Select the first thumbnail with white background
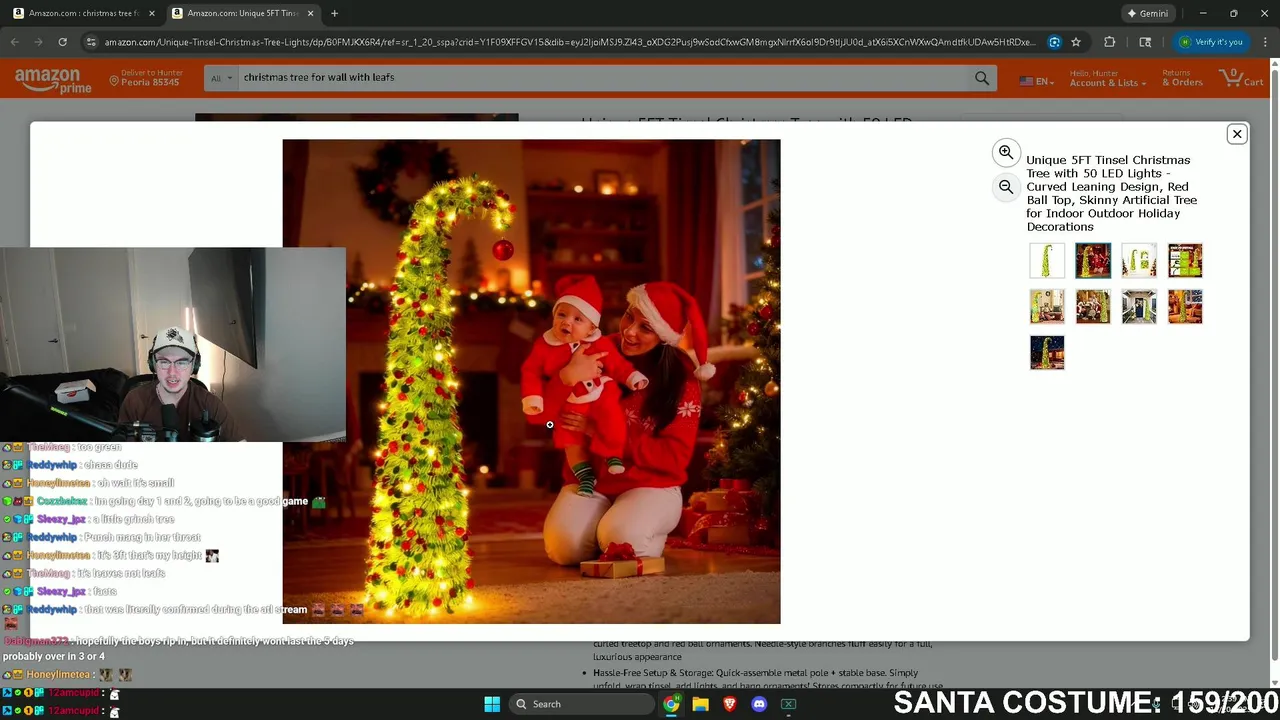This screenshot has height=720, width=1280. pos(1047,261)
